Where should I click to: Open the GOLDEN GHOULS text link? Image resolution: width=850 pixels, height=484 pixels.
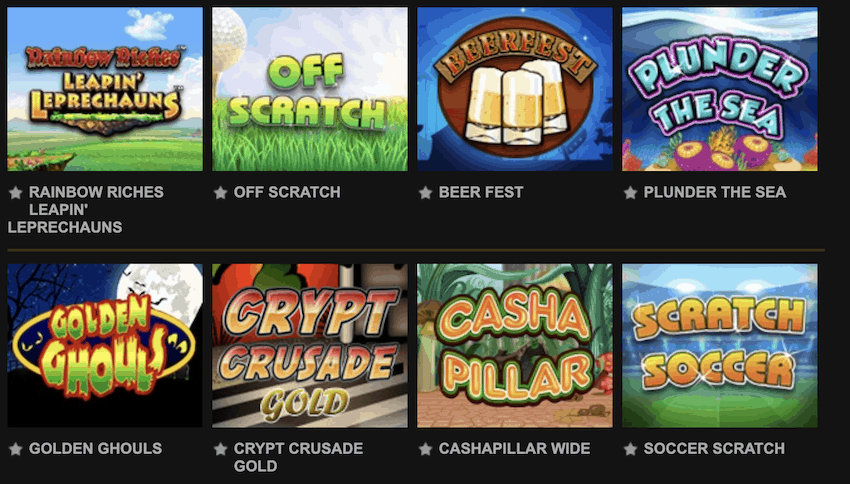point(95,449)
